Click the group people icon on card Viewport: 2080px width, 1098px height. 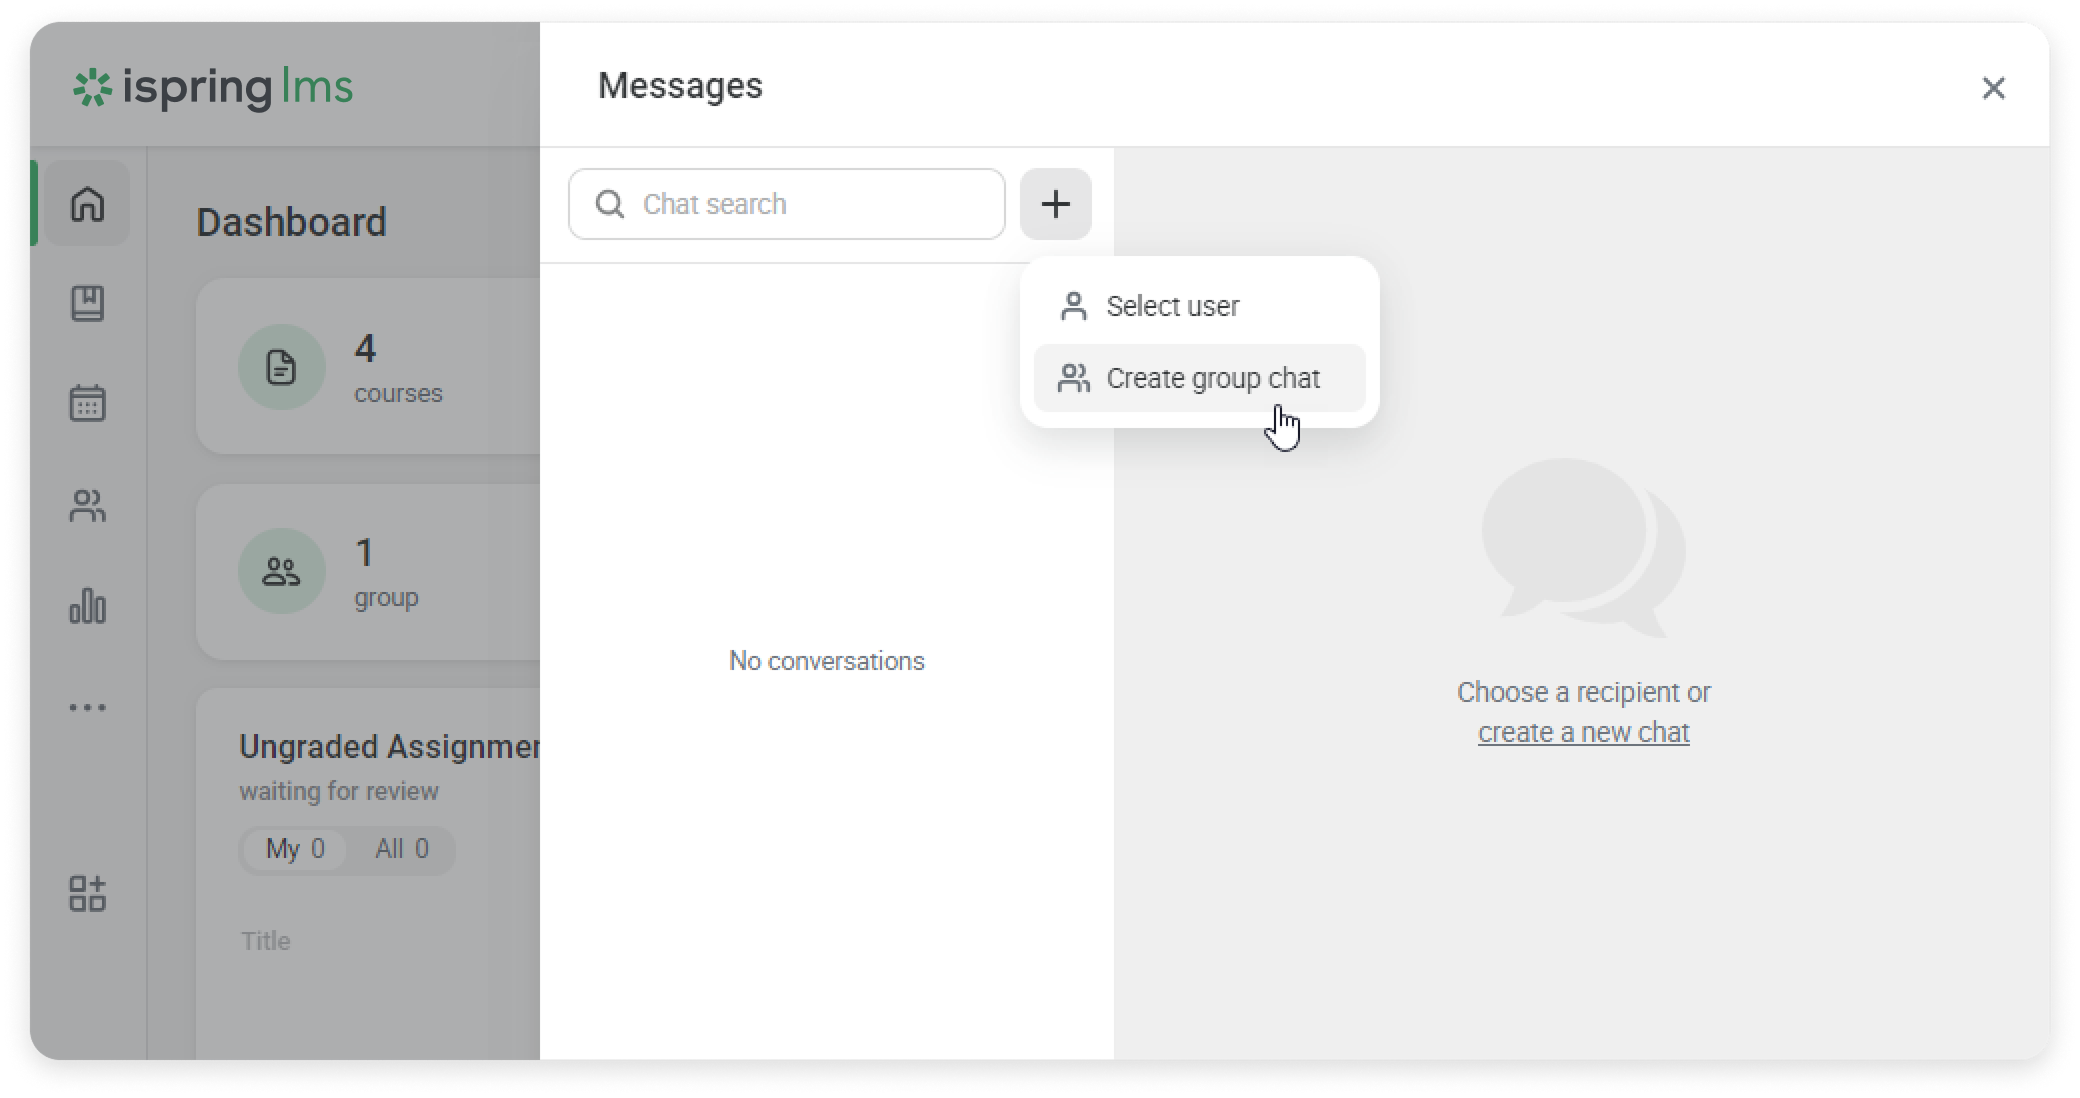(281, 571)
